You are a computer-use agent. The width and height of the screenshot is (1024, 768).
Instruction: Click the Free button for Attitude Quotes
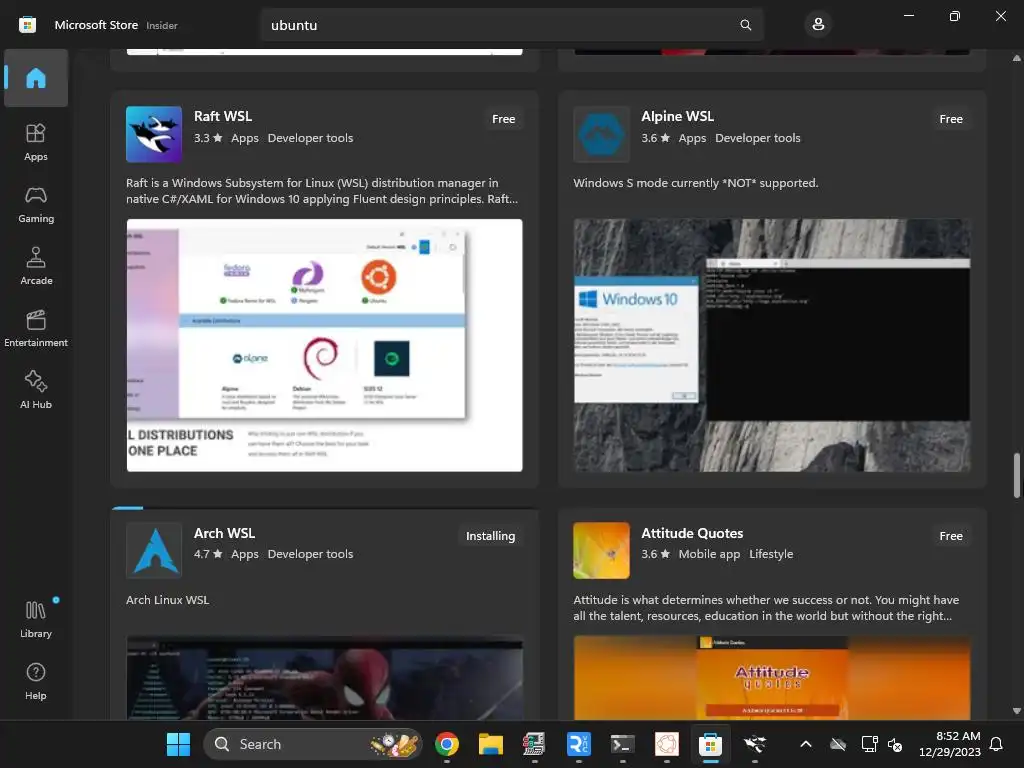click(x=951, y=536)
